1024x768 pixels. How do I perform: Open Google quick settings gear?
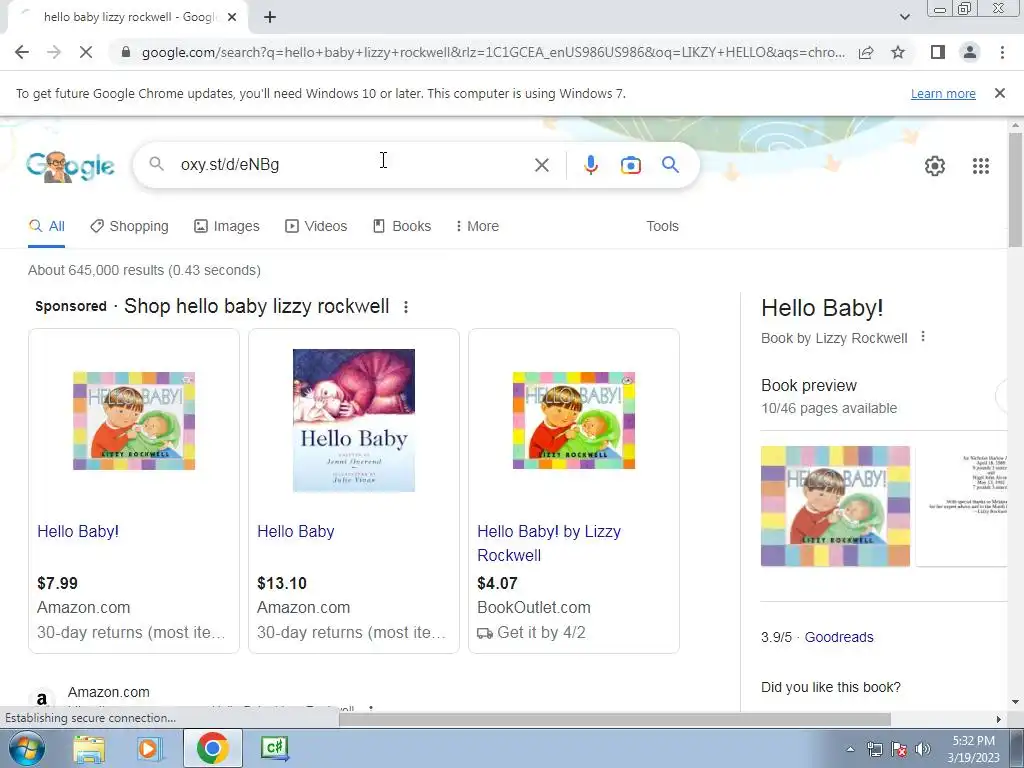coord(935,166)
